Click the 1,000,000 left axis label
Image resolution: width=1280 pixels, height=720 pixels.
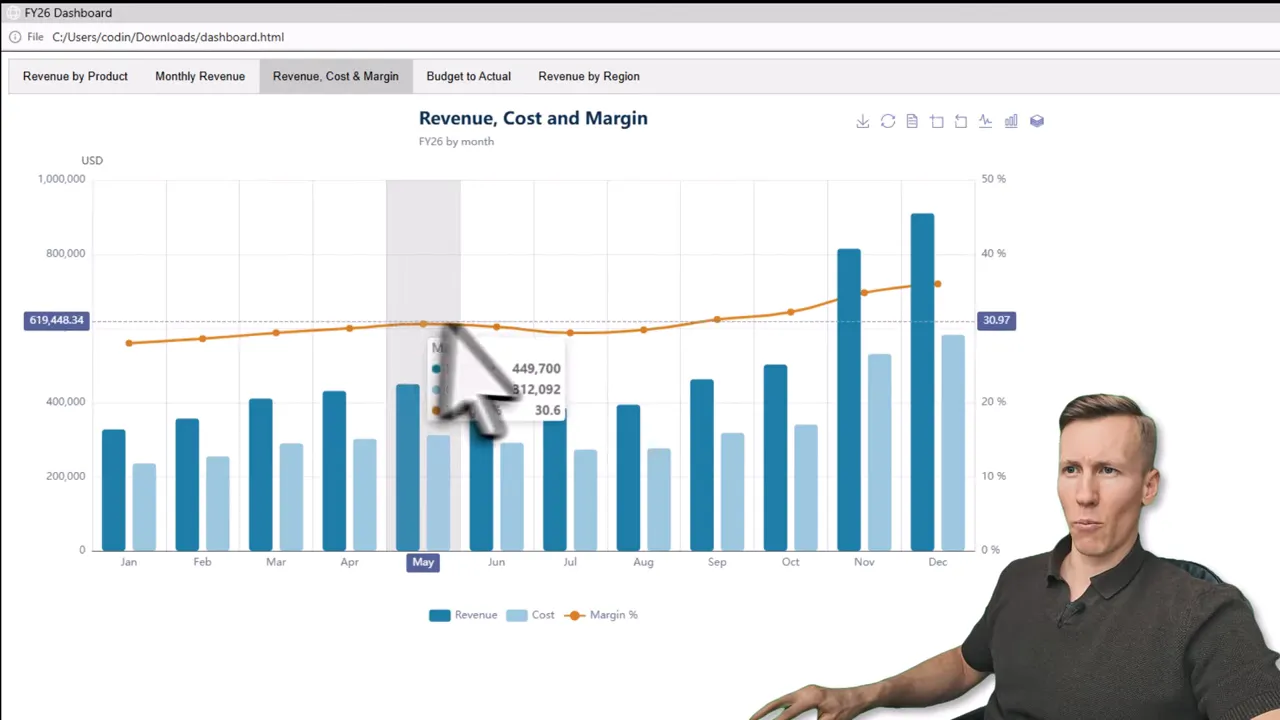[x=61, y=179]
